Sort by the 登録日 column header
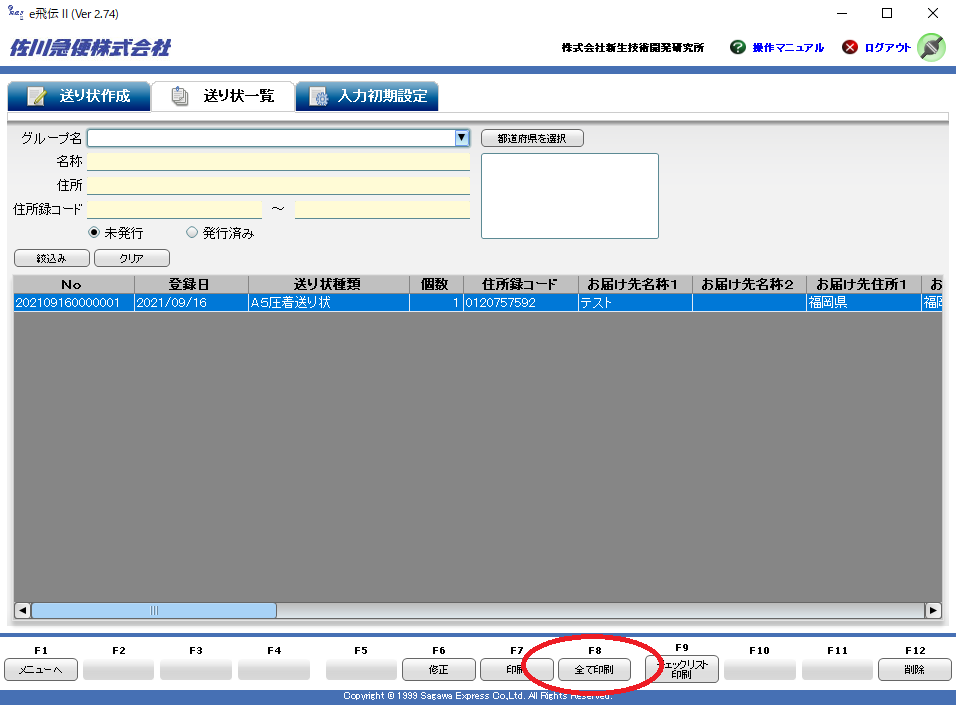 tap(190, 284)
